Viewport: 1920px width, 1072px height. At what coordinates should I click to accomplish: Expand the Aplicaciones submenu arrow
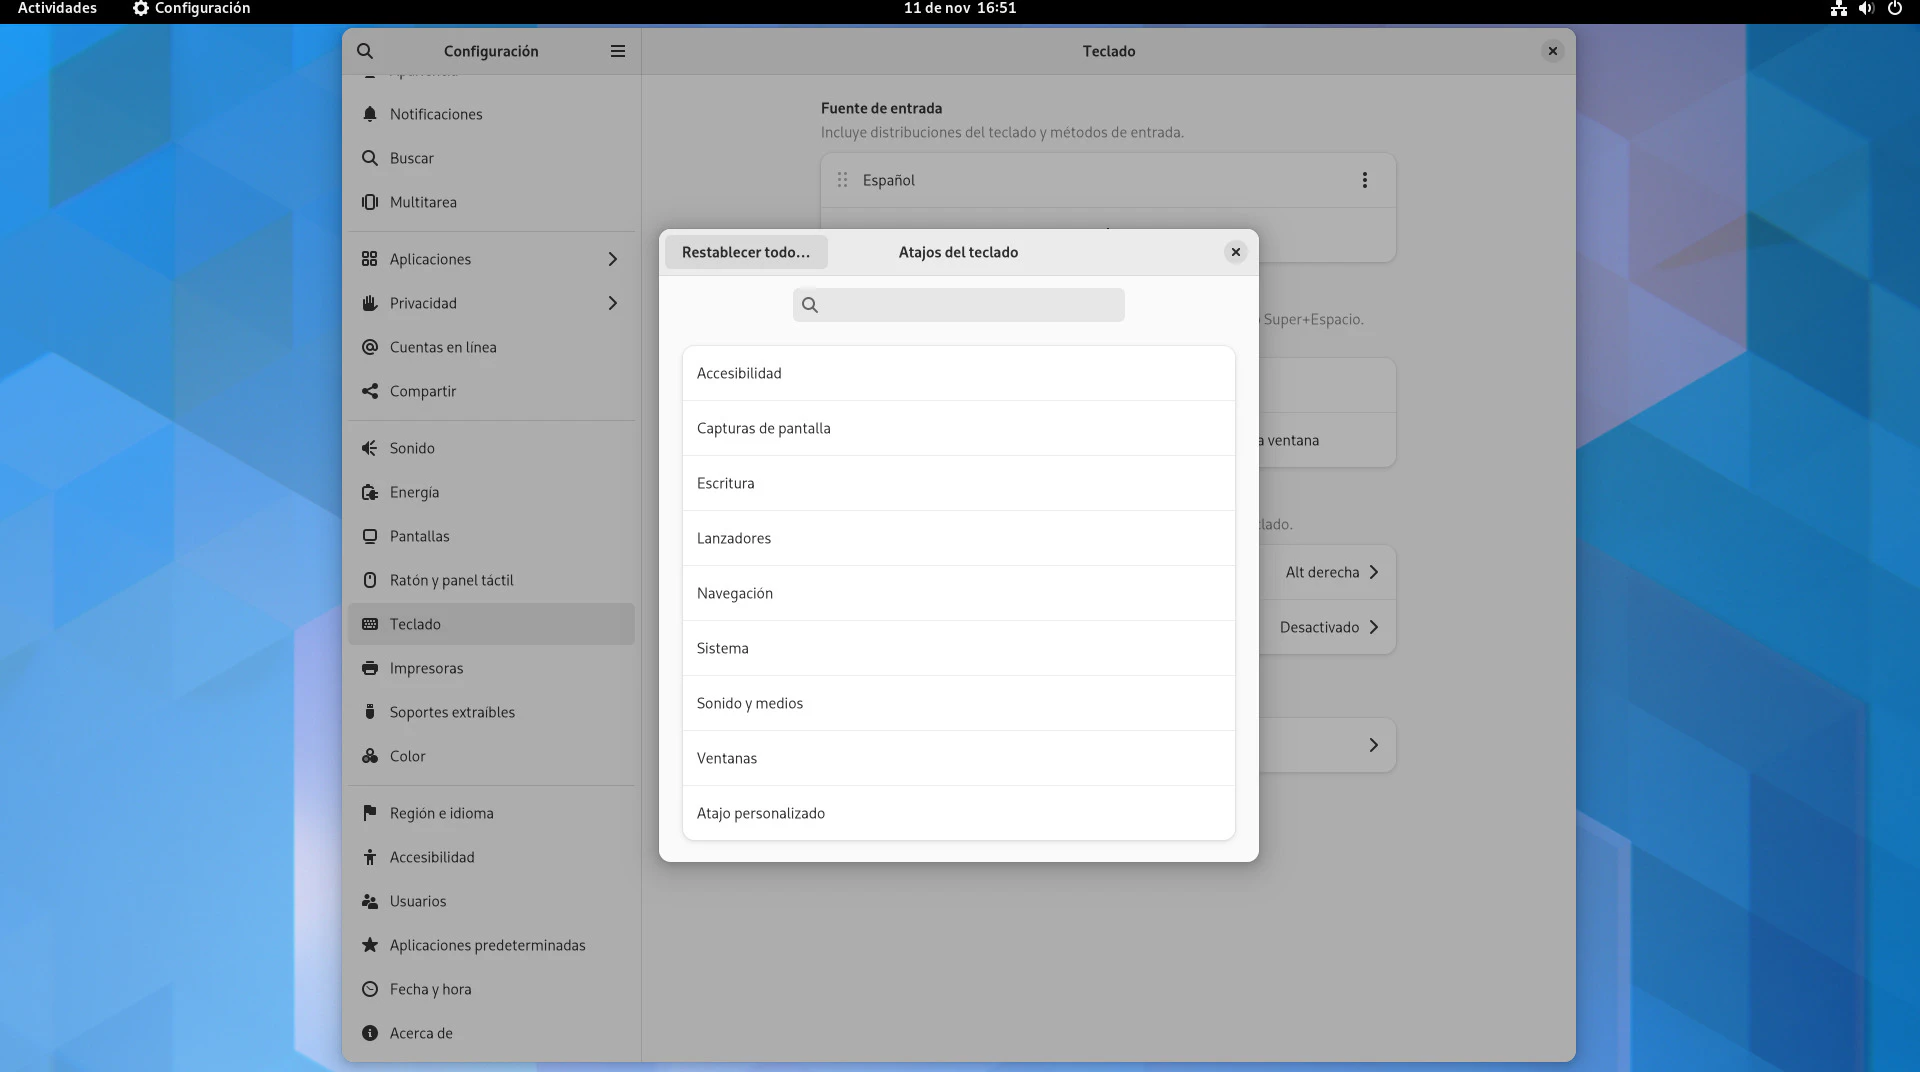tap(612, 259)
